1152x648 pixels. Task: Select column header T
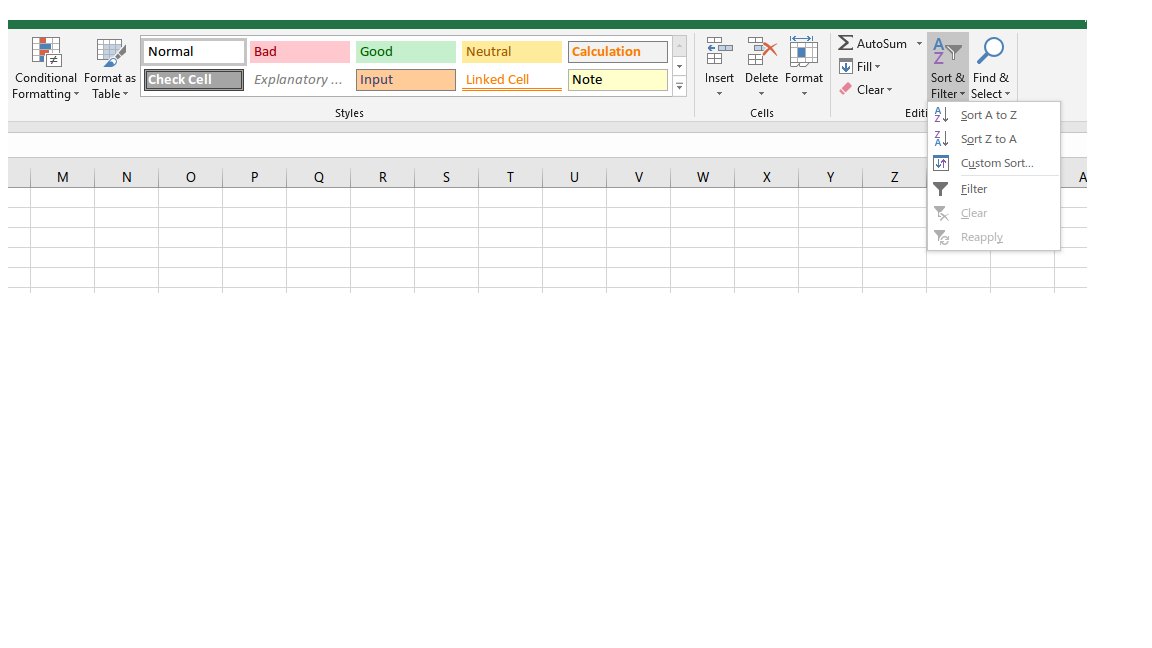510,177
